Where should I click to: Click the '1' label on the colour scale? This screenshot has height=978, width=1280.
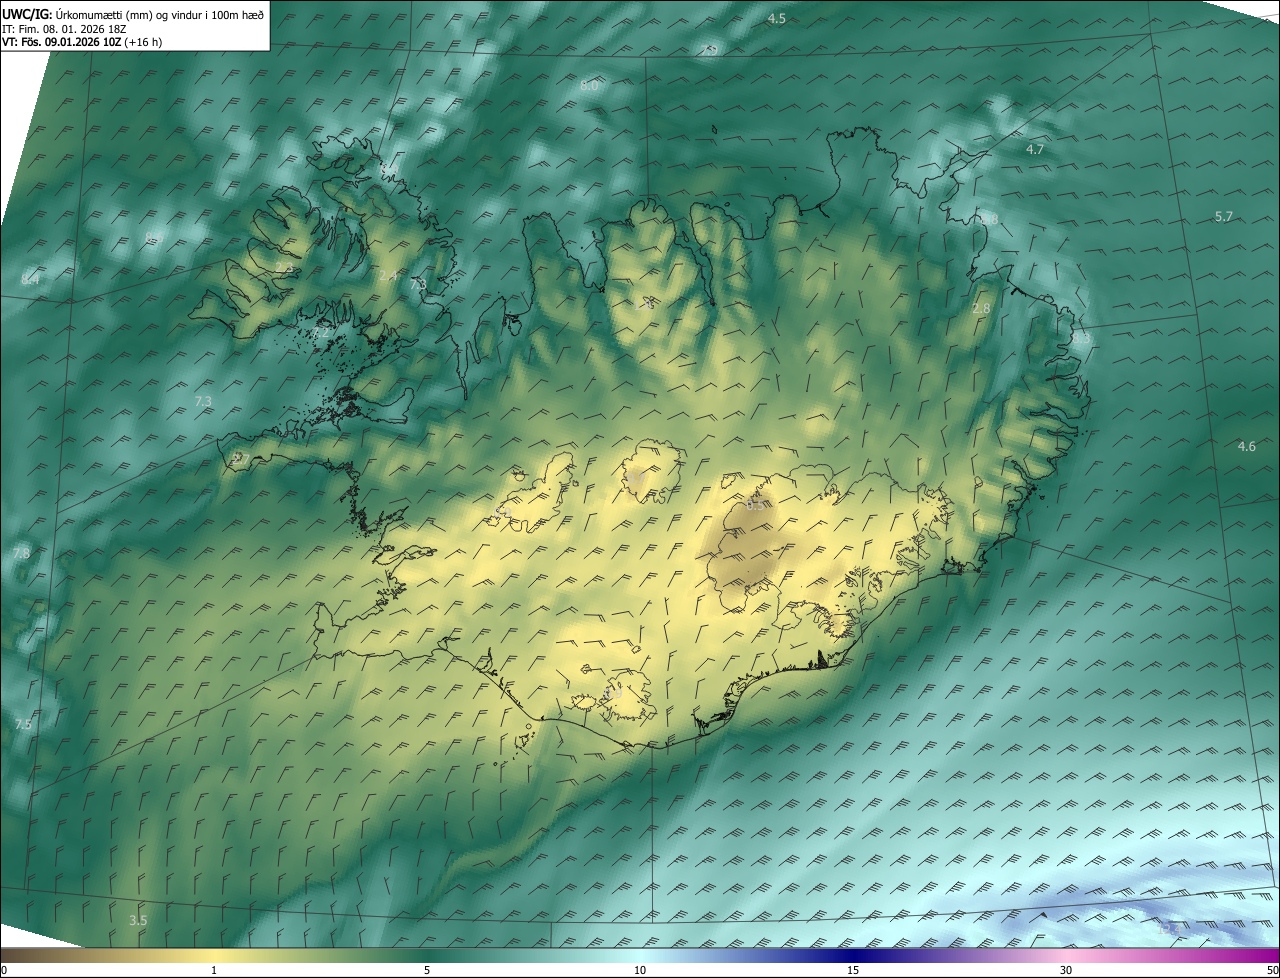(214, 971)
